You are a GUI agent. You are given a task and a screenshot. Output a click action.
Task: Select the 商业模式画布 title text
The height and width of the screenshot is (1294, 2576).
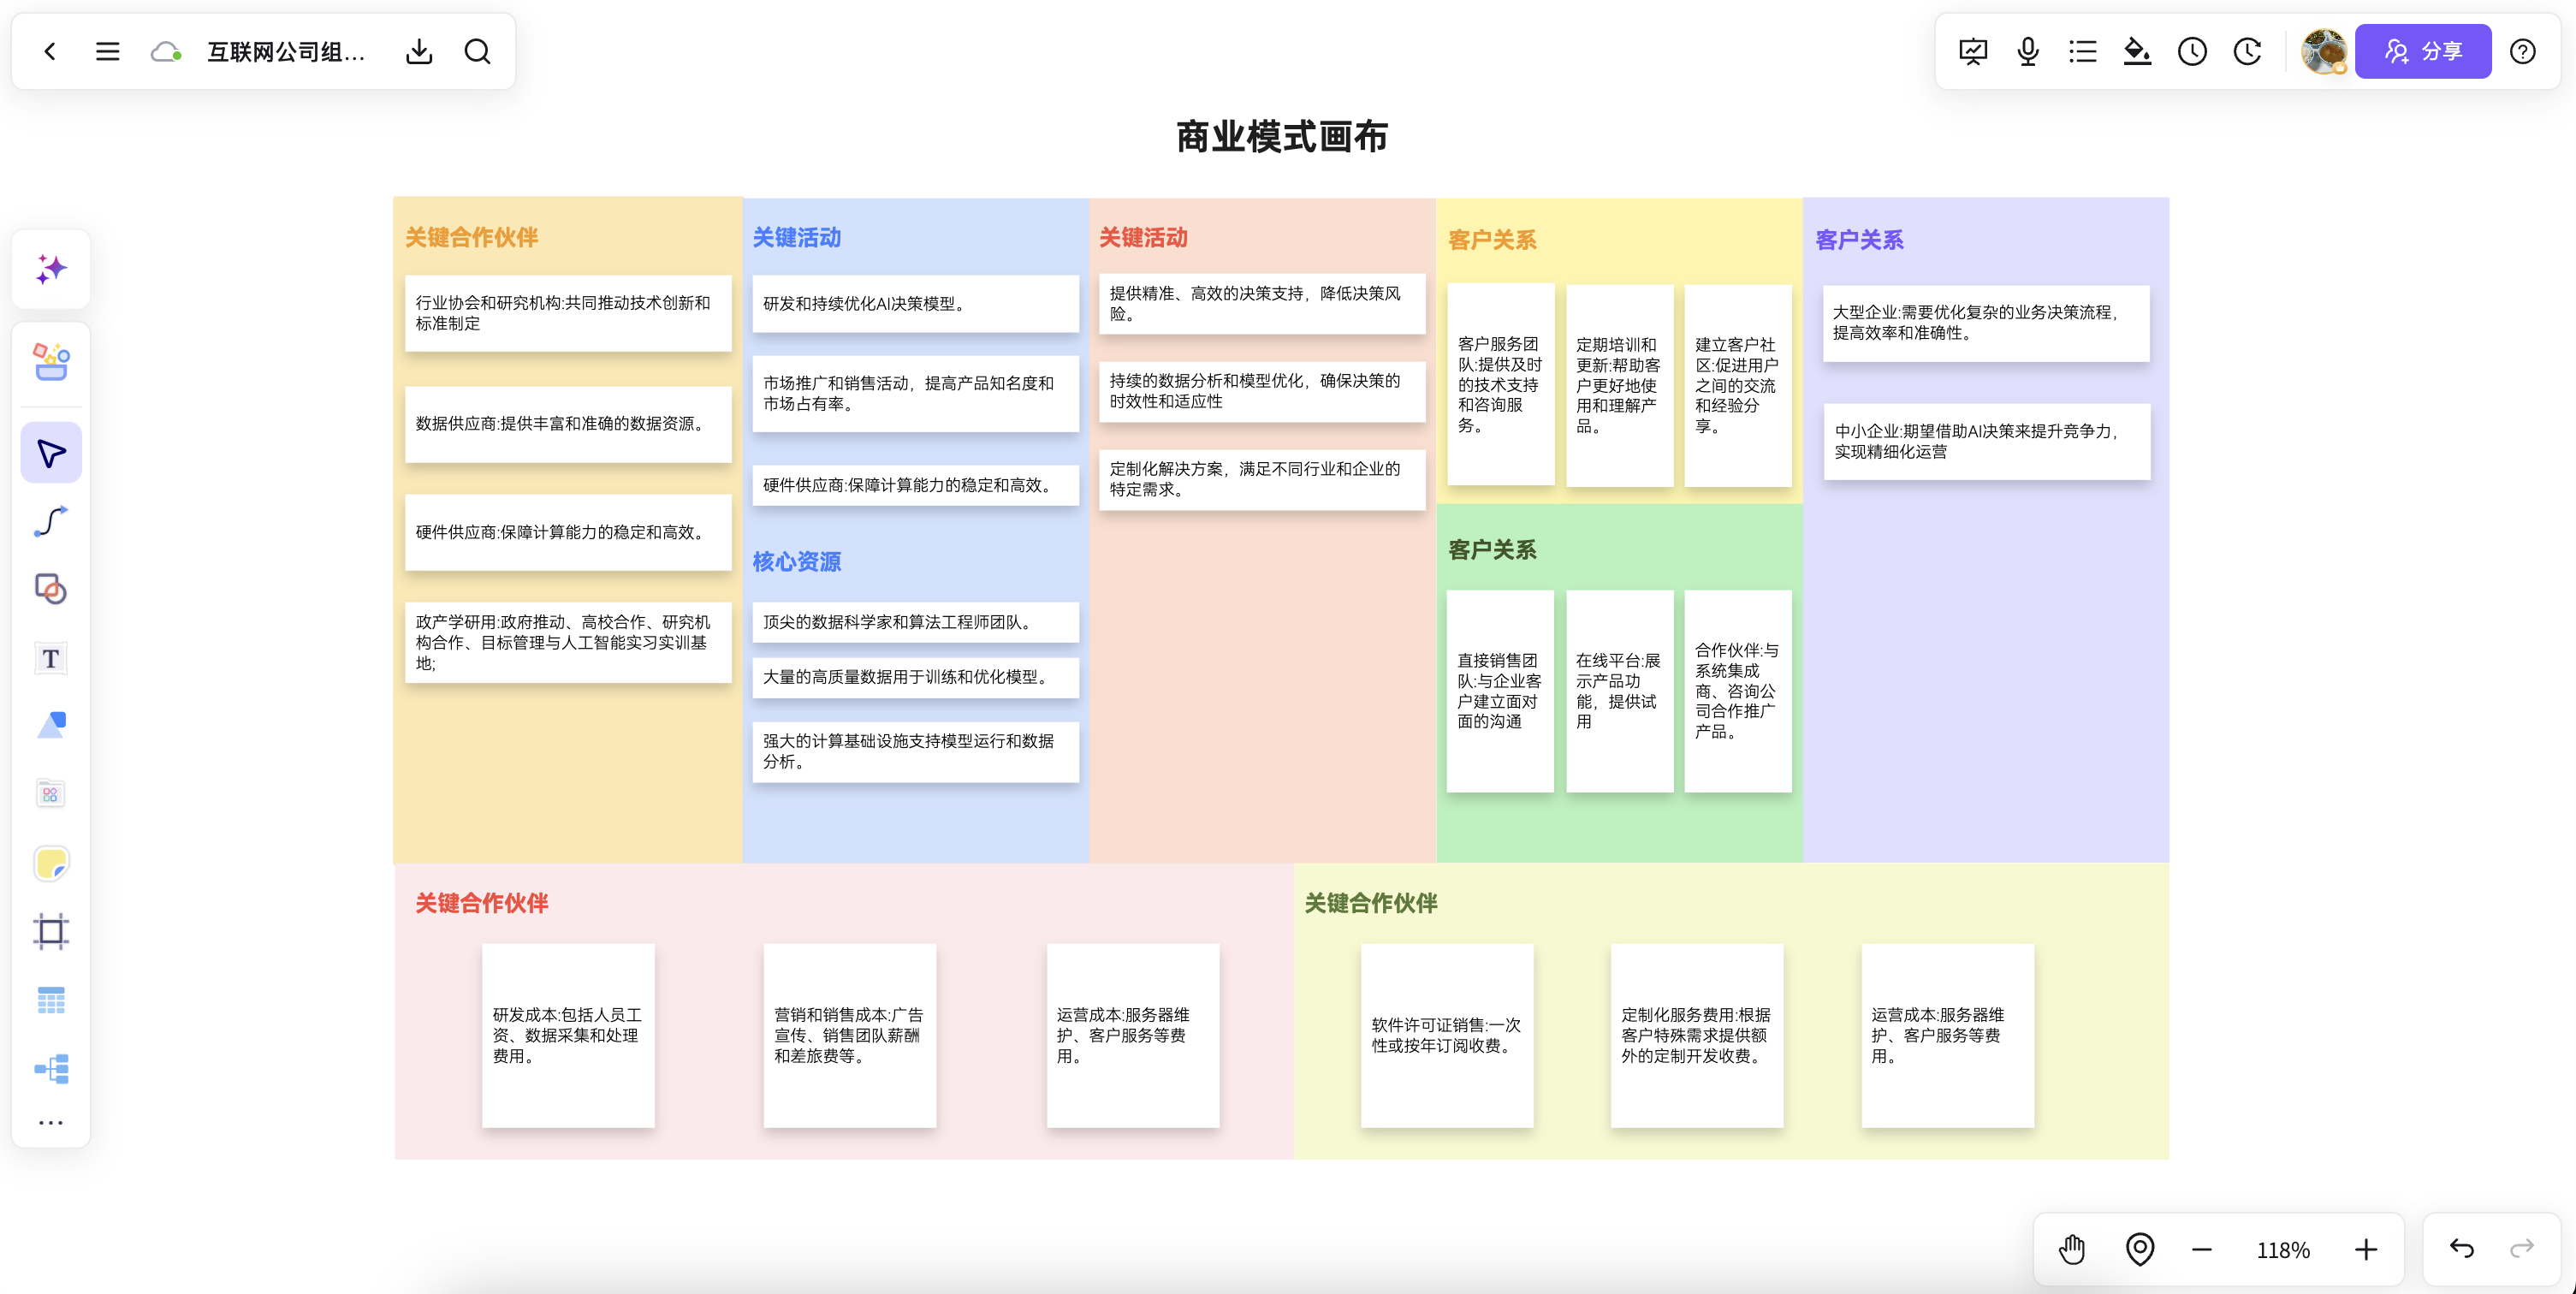click(1282, 137)
